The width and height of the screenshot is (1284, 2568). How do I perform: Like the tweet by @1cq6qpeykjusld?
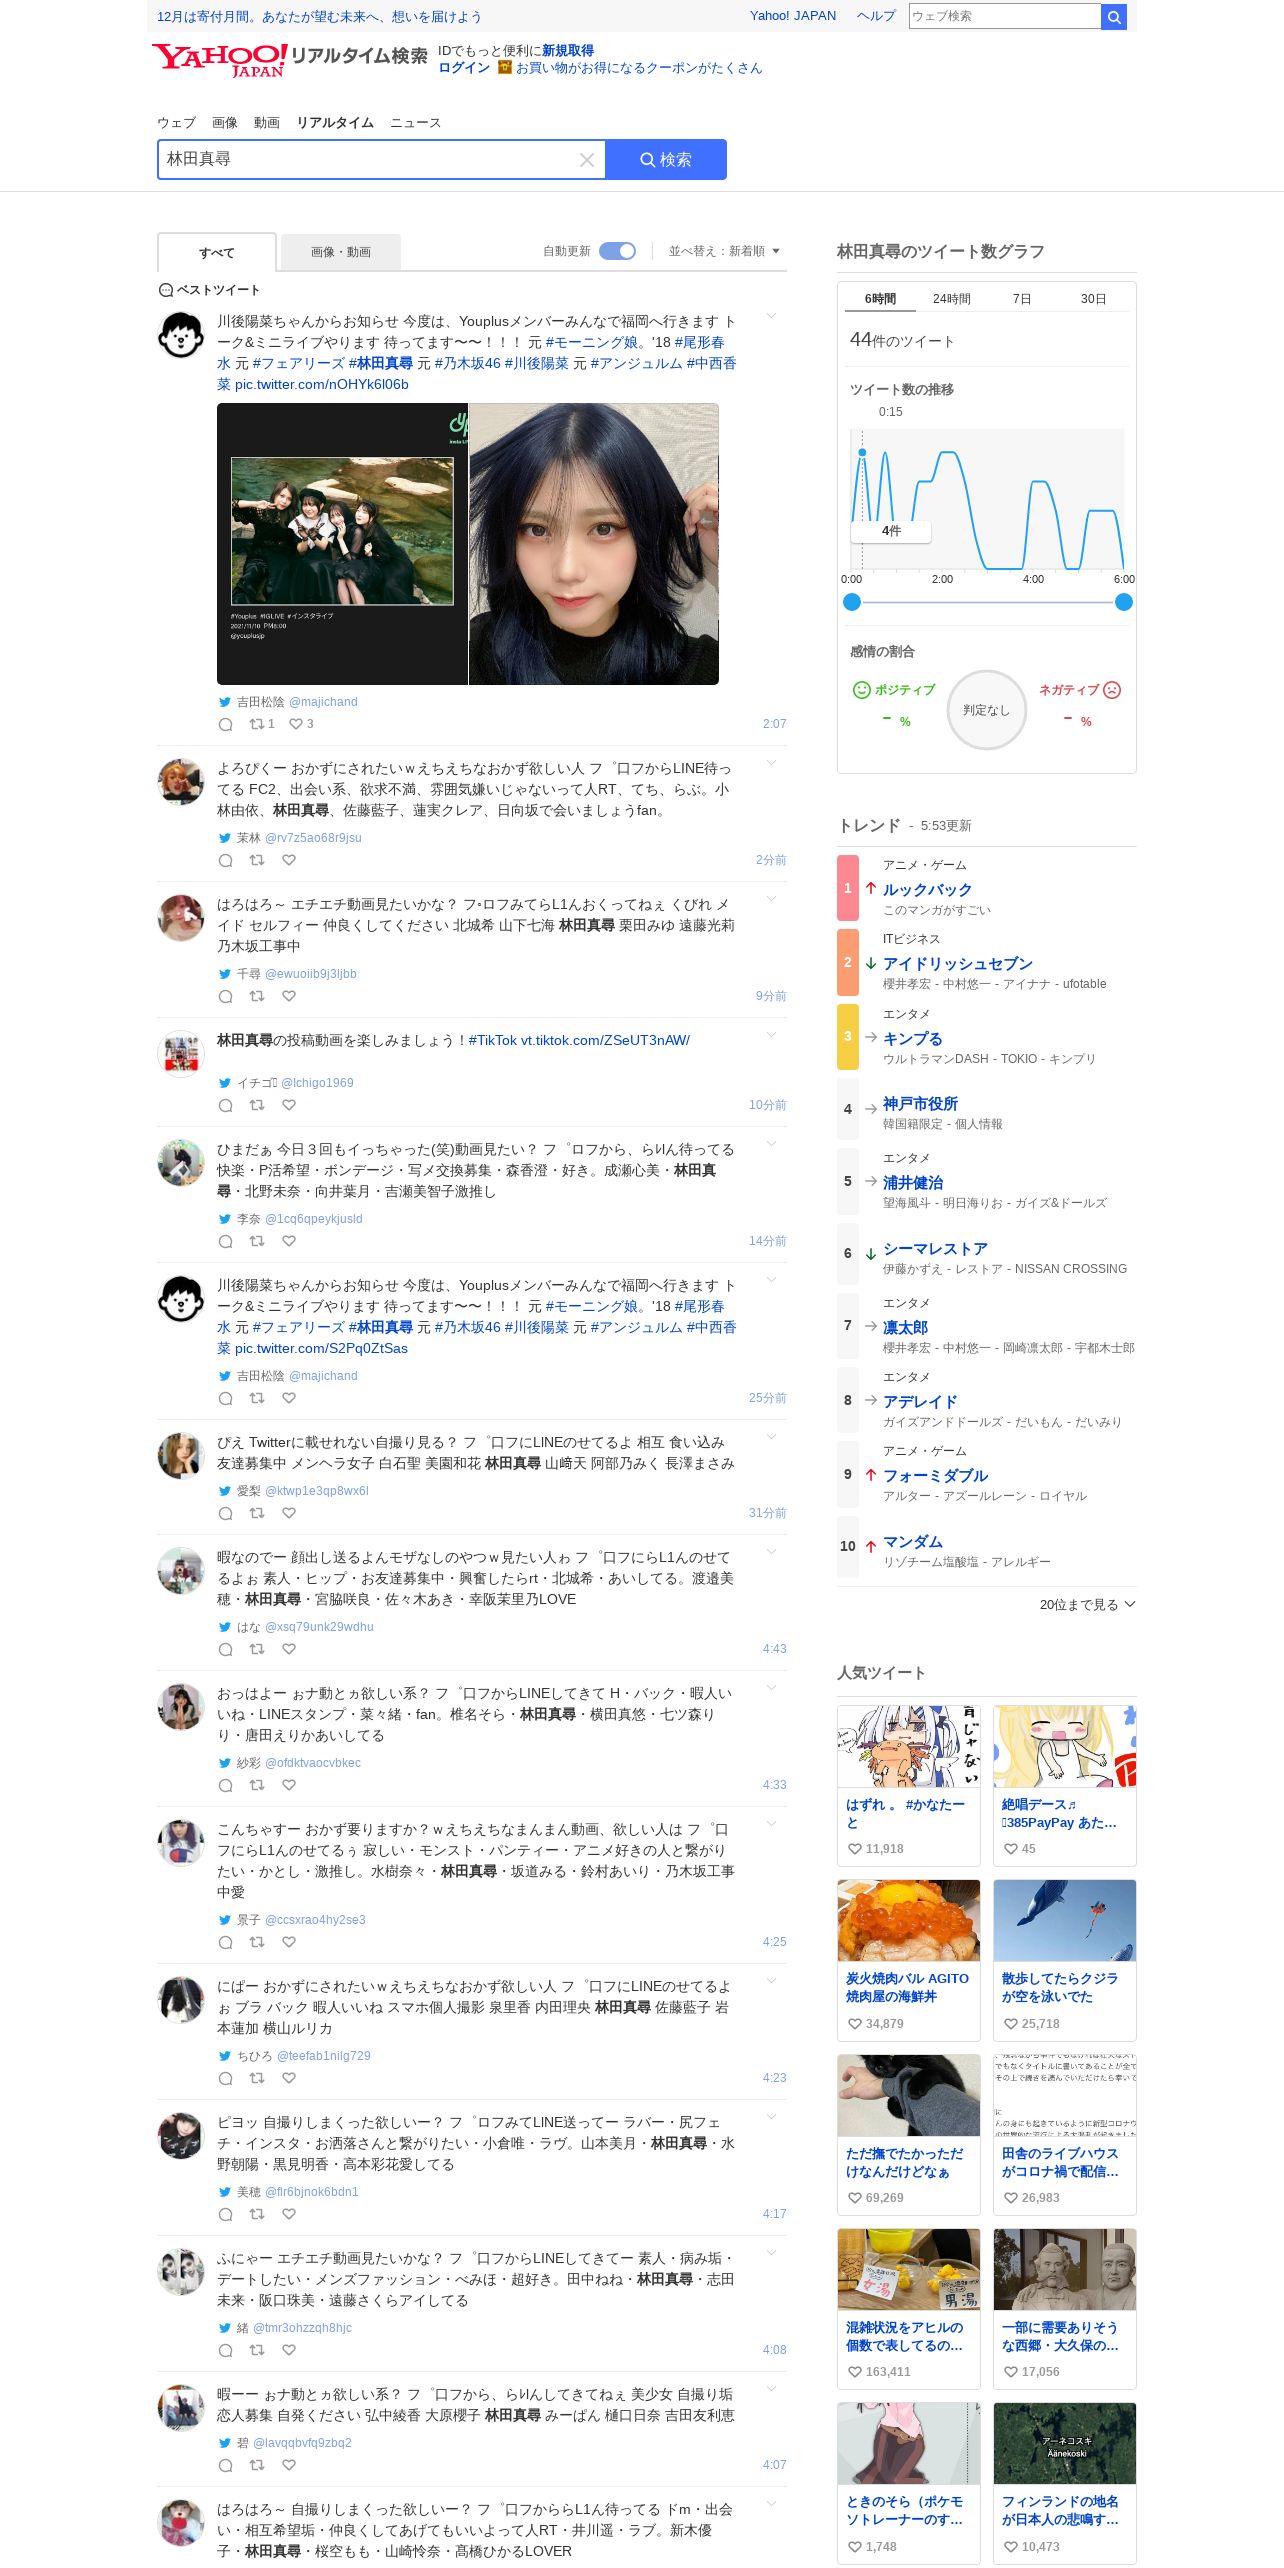[x=289, y=1241]
